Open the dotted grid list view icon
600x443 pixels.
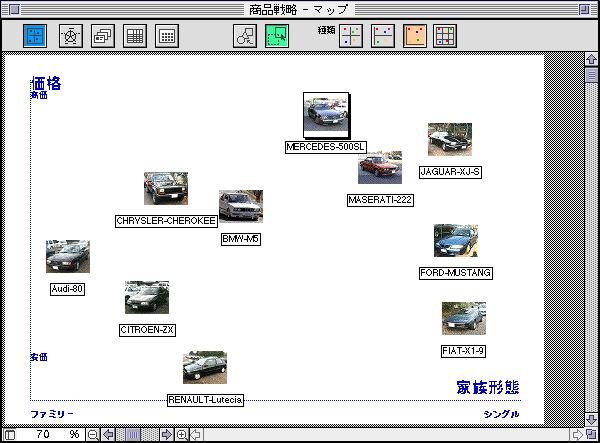(x=167, y=36)
